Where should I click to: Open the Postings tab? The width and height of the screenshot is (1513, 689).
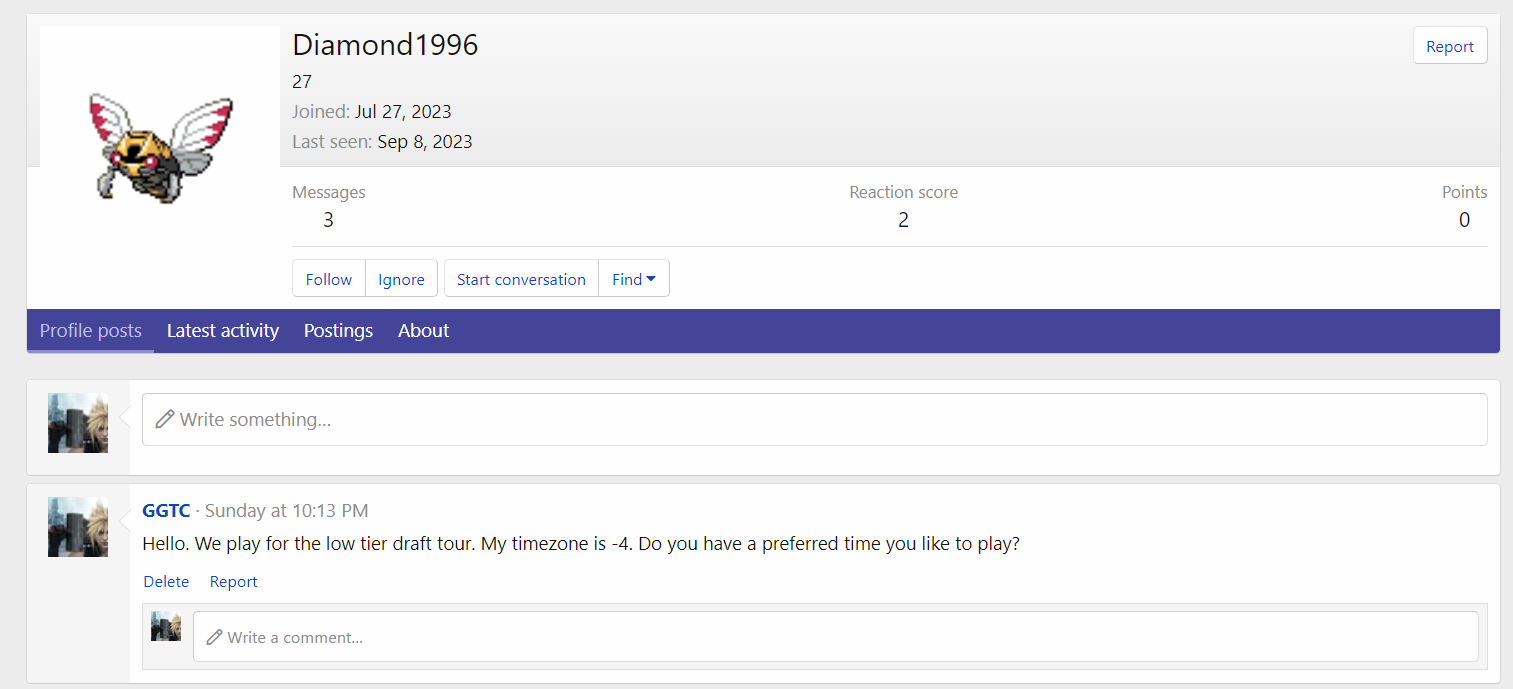338,331
